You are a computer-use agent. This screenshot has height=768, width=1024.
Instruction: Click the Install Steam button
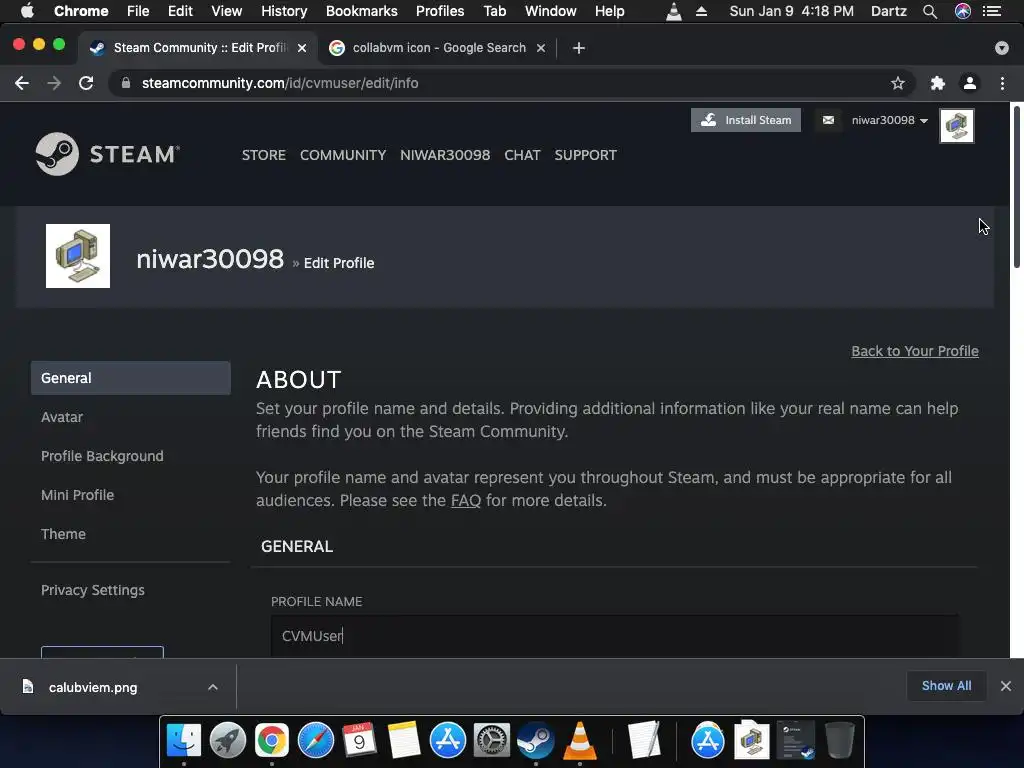[x=746, y=120]
